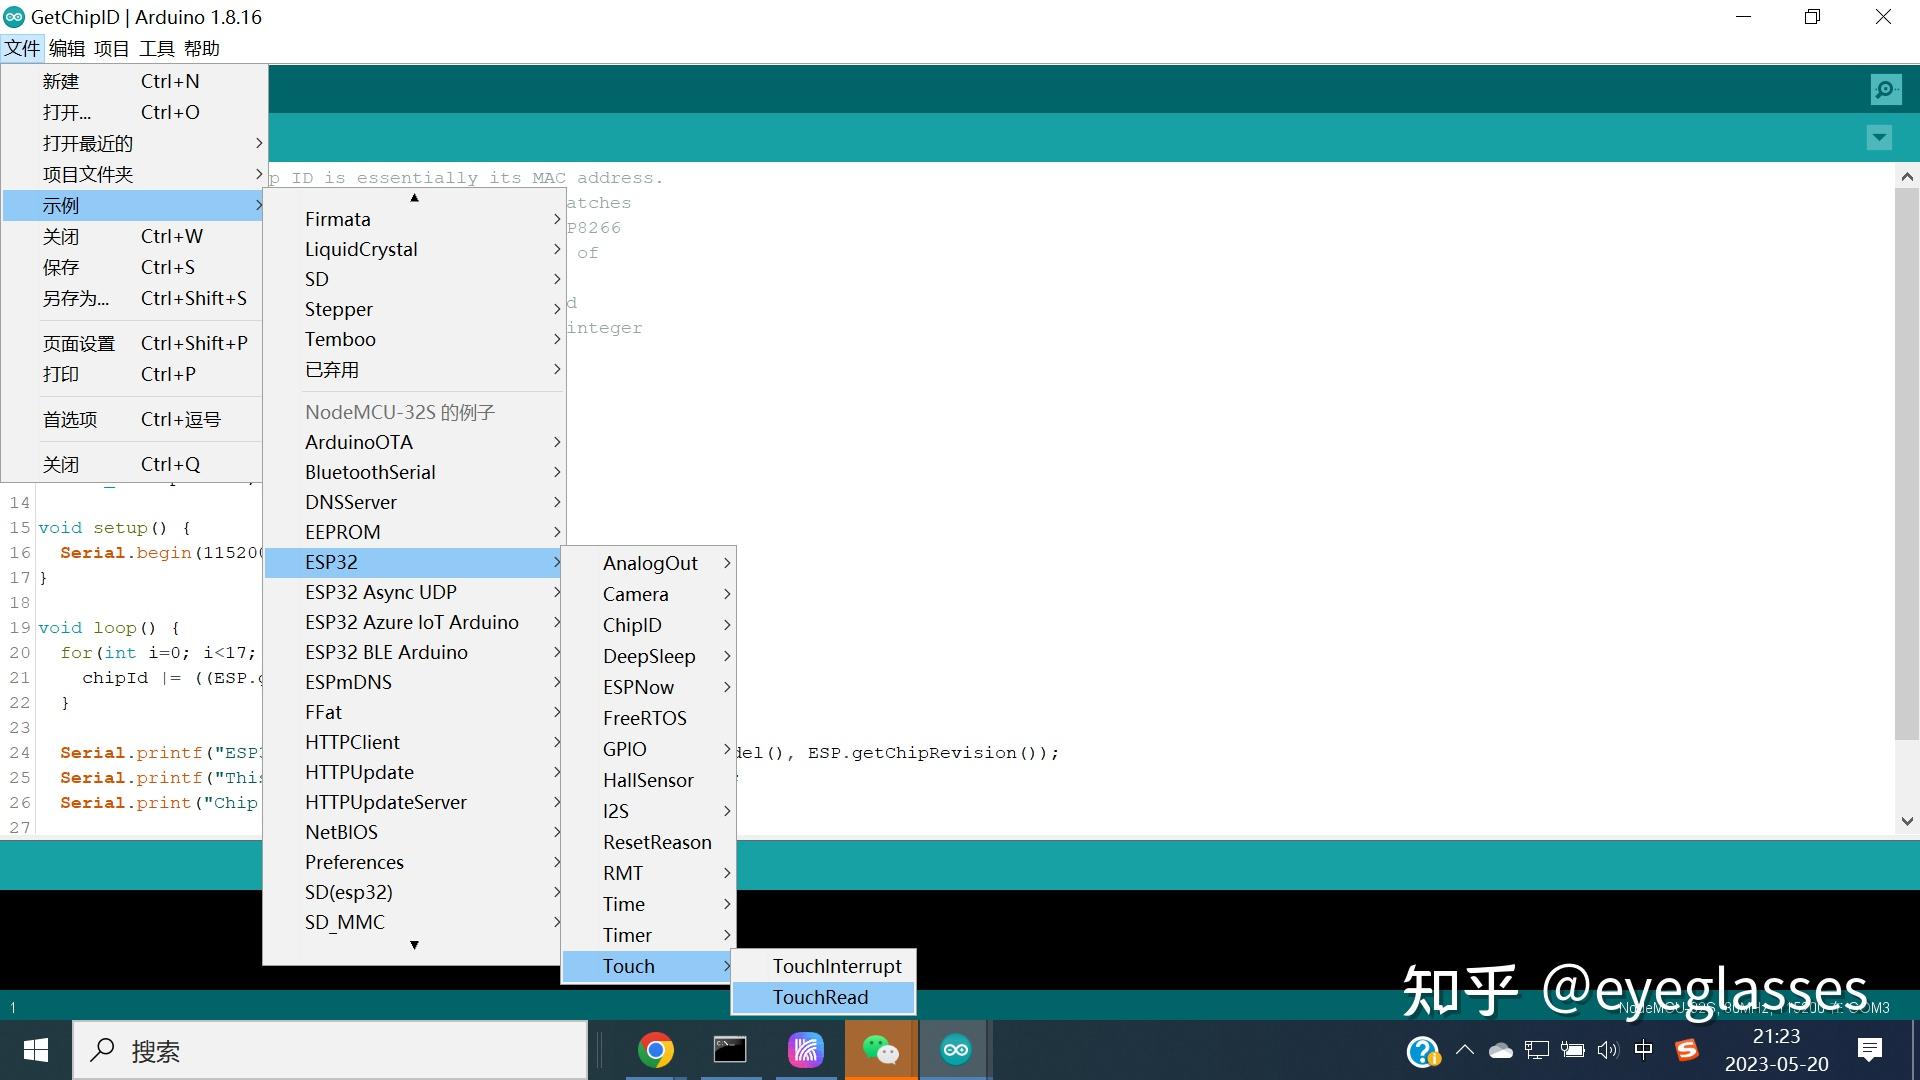The image size is (1920, 1080).
Task: Expand the BluetoothSerial examples submenu
Action: tap(370, 472)
